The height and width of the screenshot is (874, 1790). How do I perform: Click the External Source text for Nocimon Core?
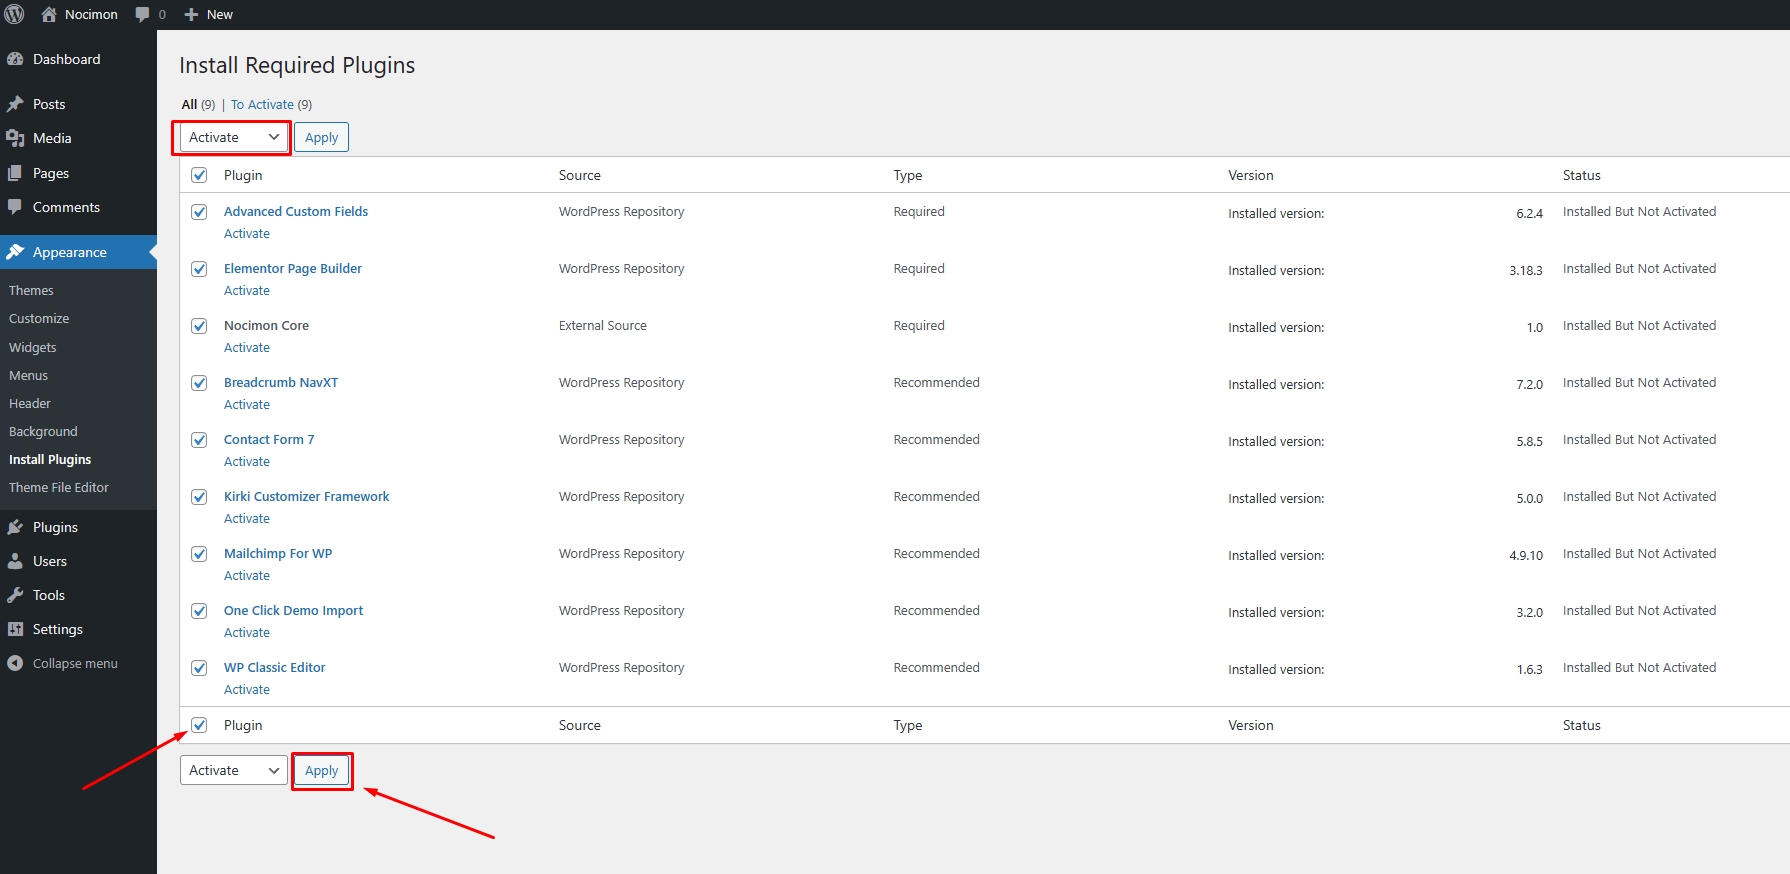(x=603, y=325)
